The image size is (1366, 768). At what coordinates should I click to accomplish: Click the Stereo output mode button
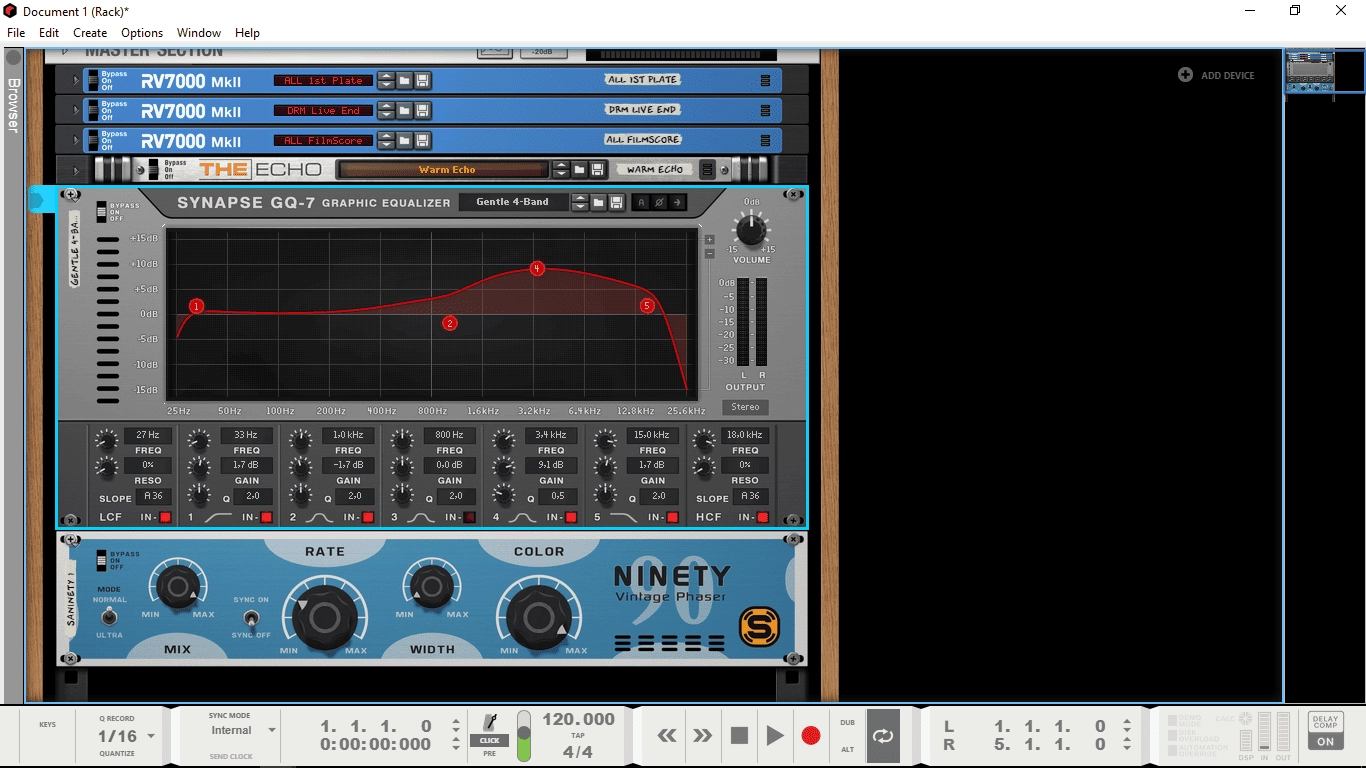(x=745, y=407)
